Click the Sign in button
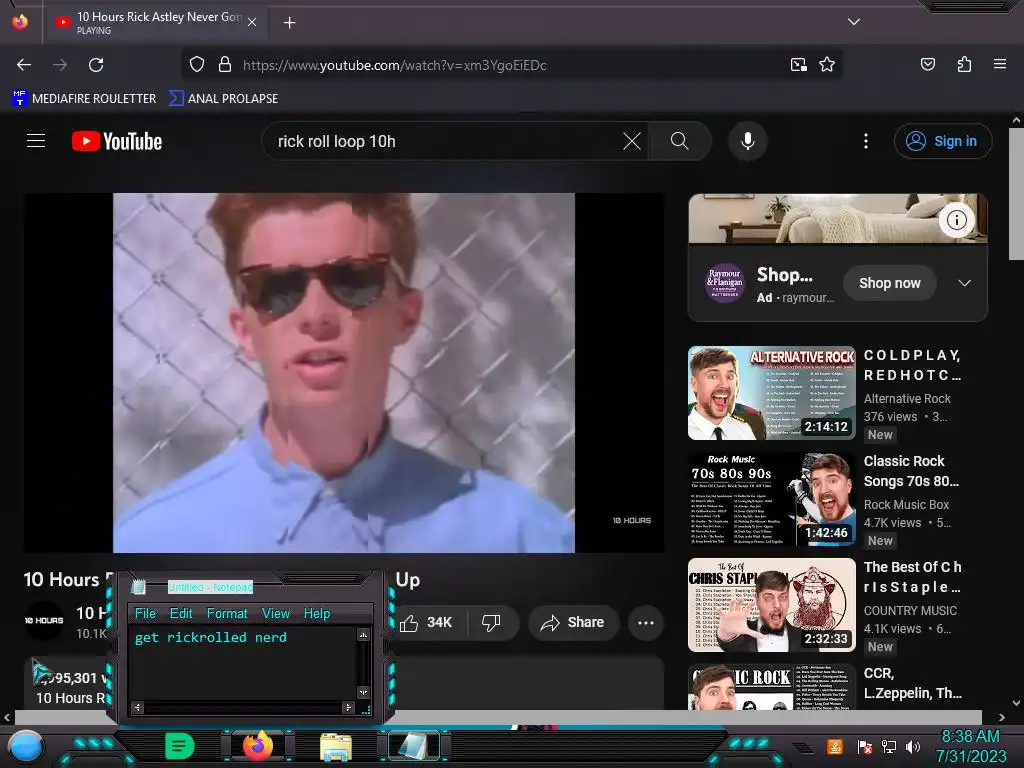The image size is (1024, 768). 943,141
